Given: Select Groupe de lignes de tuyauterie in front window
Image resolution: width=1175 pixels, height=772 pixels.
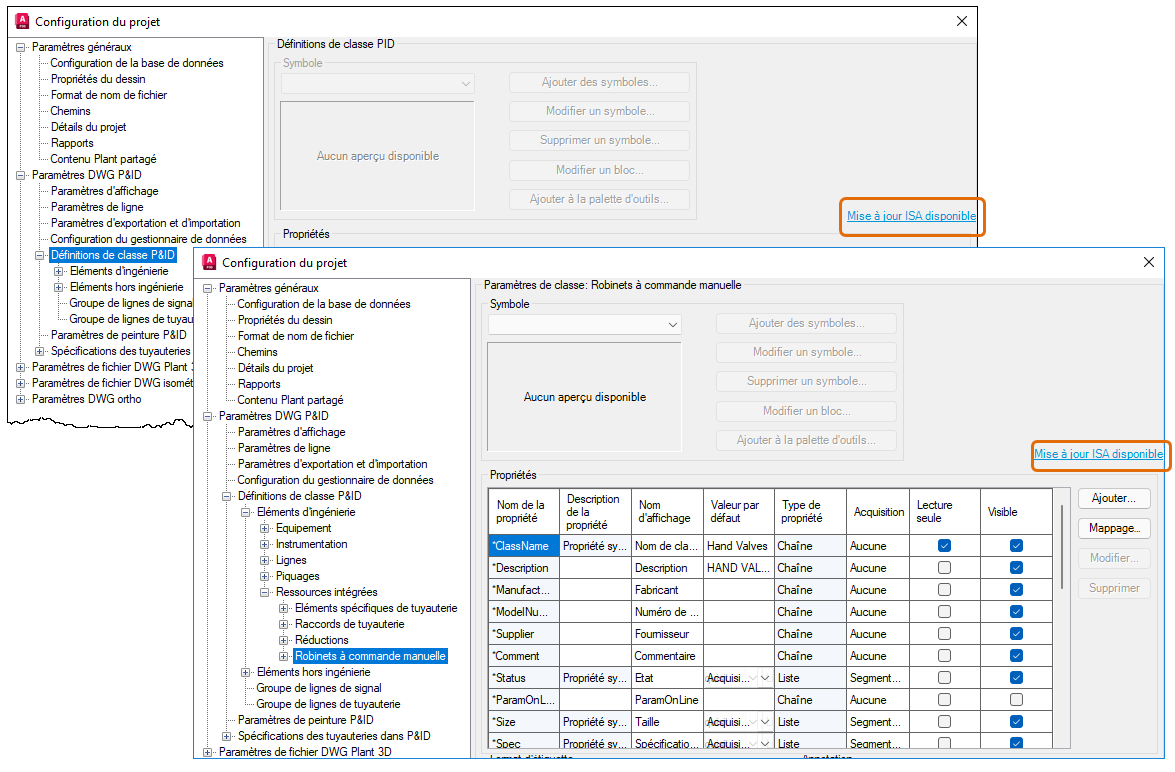Looking at the screenshot, I should pyautogui.click(x=328, y=704).
